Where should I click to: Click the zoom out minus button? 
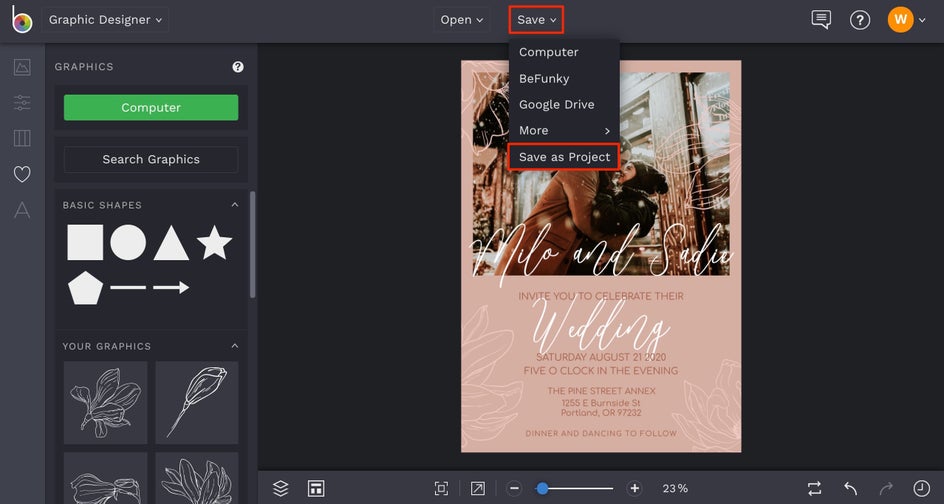[514, 488]
